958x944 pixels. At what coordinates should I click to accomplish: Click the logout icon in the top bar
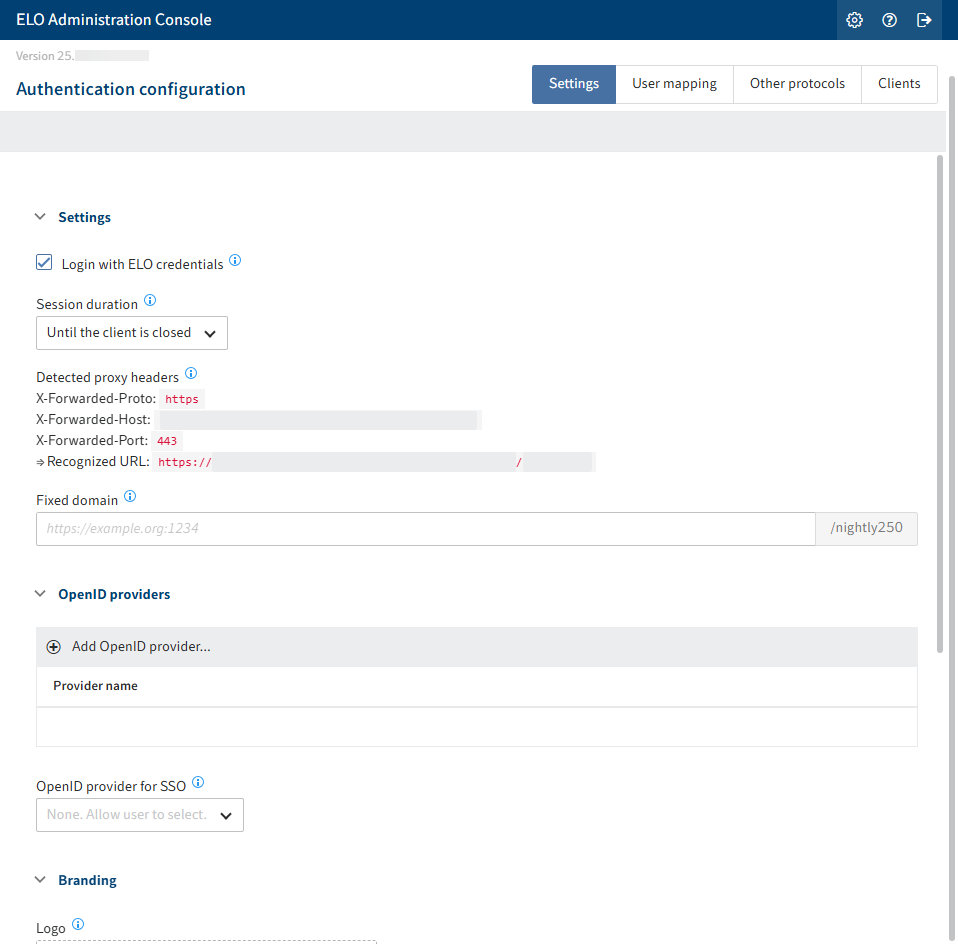[x=924, y=19]
